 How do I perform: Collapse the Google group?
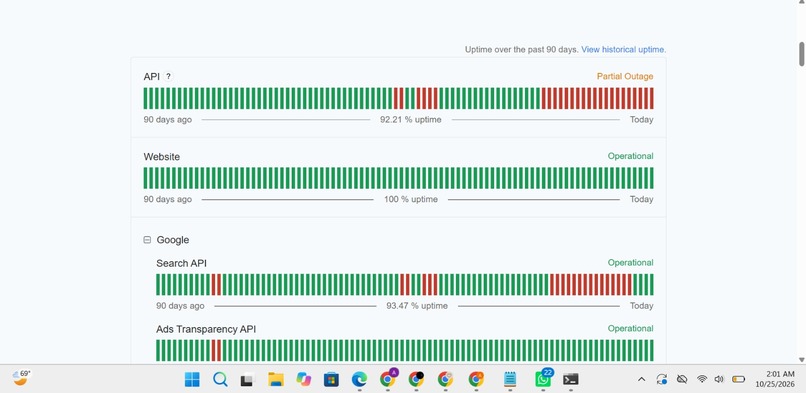(x=147, y=240)
